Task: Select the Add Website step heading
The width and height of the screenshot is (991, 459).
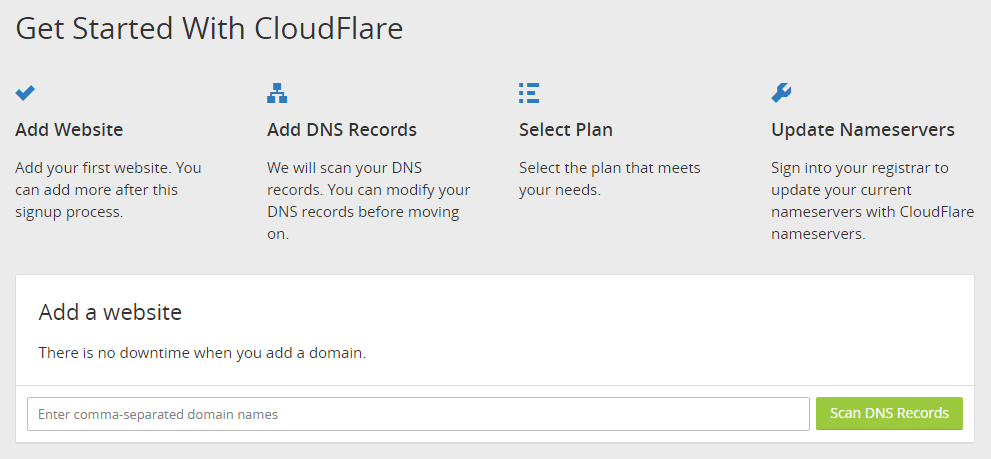Action: [x=69, y=130]
